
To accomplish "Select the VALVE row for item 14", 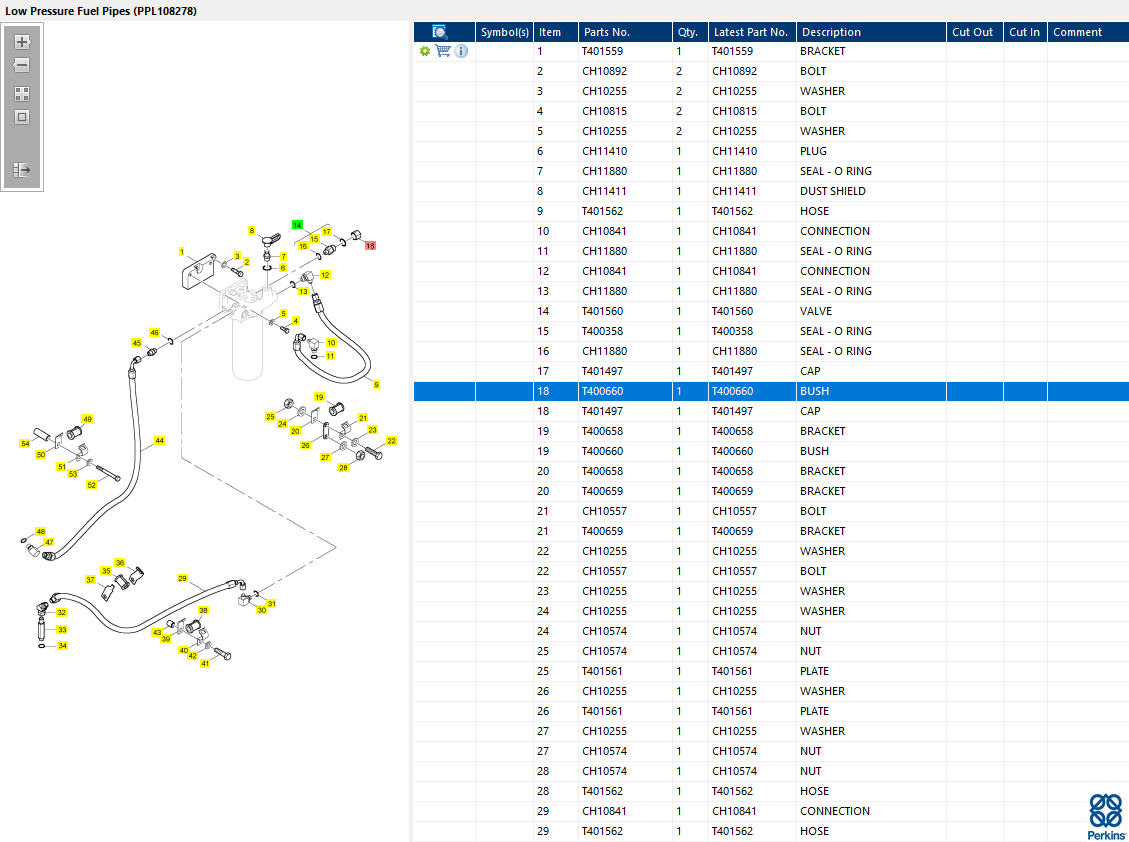I will pos(771,311).
